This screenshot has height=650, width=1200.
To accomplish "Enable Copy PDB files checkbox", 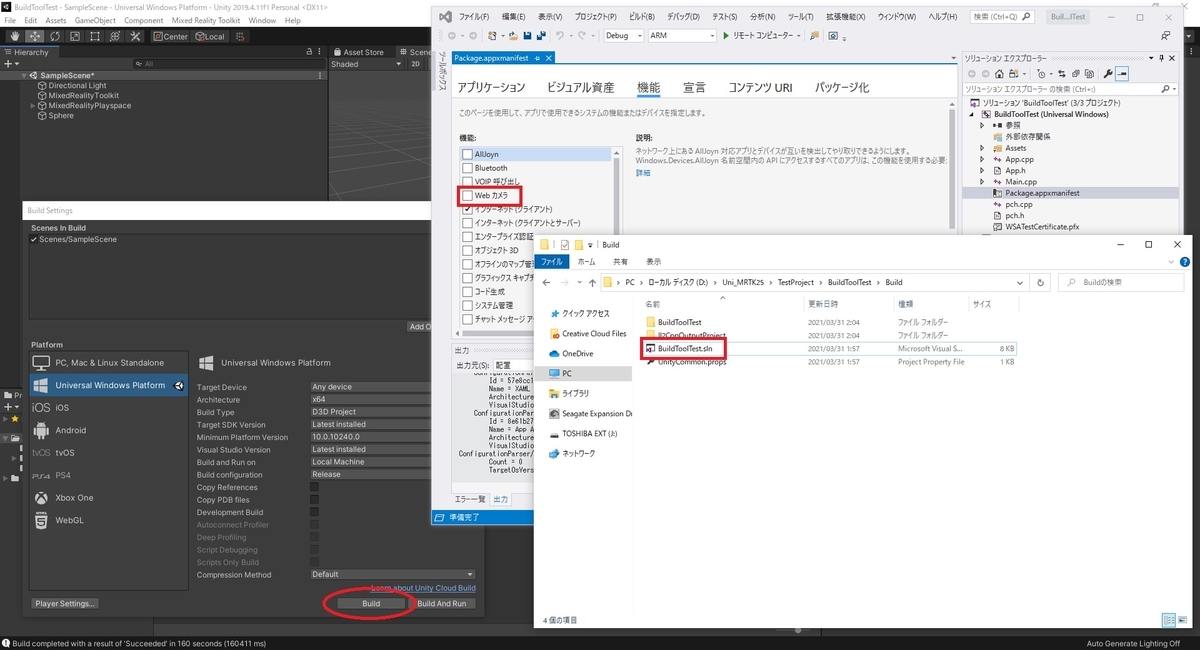I will (x=315, y=500).
